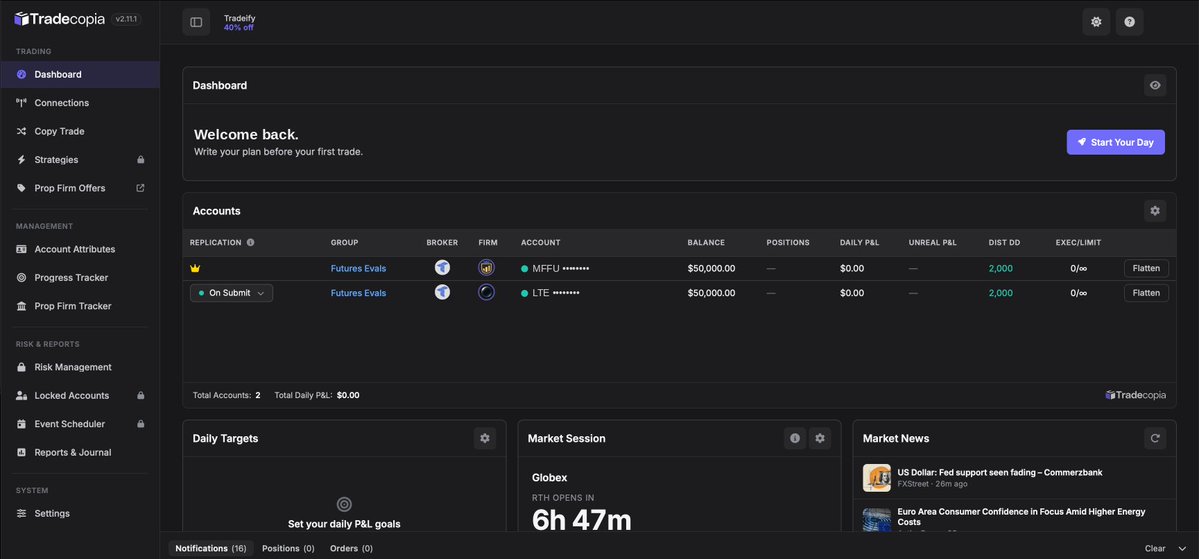This screenshot has width=1199, height=559.
Task: Open Settings in sidebar
Action: click(80, 514)
